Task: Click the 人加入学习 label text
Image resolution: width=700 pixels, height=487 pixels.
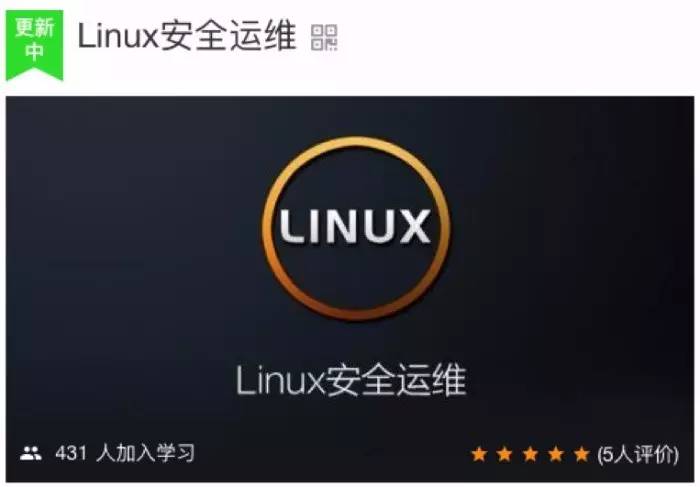Action: point(146,454)
